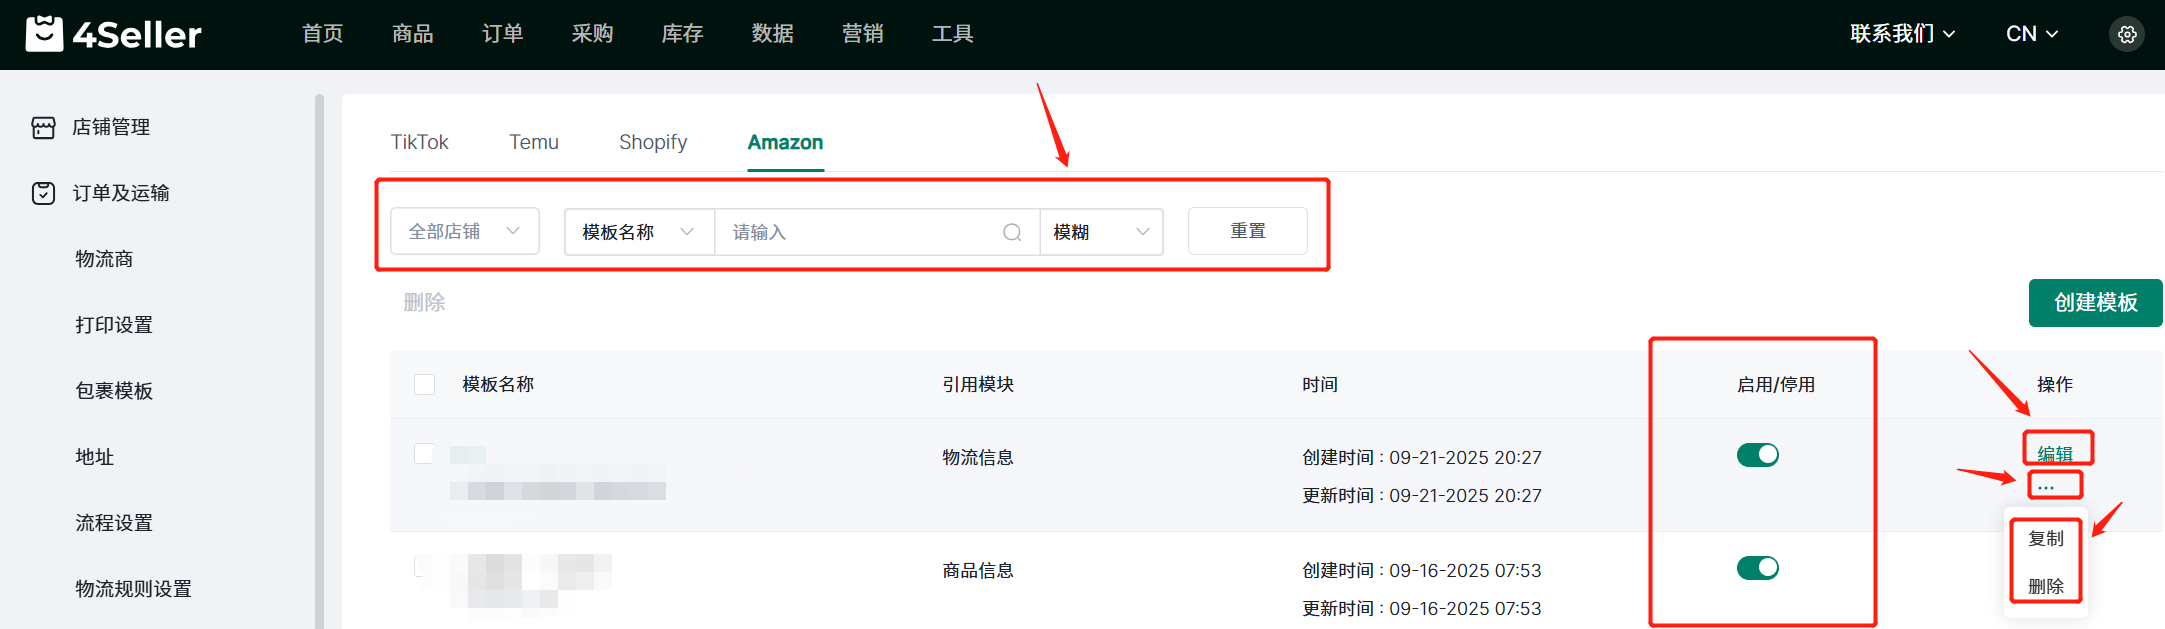Tick the select-all checkbox in table header
Screen dimensions: 2165x629
tap(424, 385)
